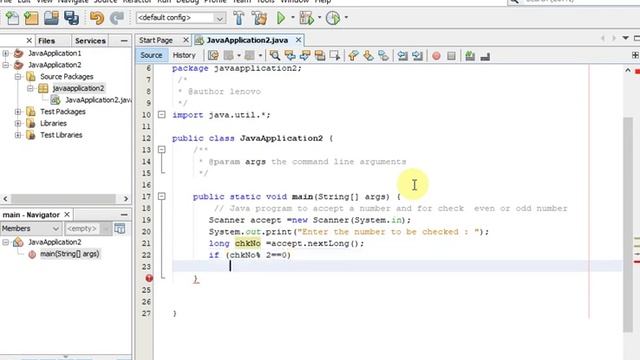Select the JavaApplication2.java editor tab
This screenshot has height=360, width=640.
(x=247, y=40)
